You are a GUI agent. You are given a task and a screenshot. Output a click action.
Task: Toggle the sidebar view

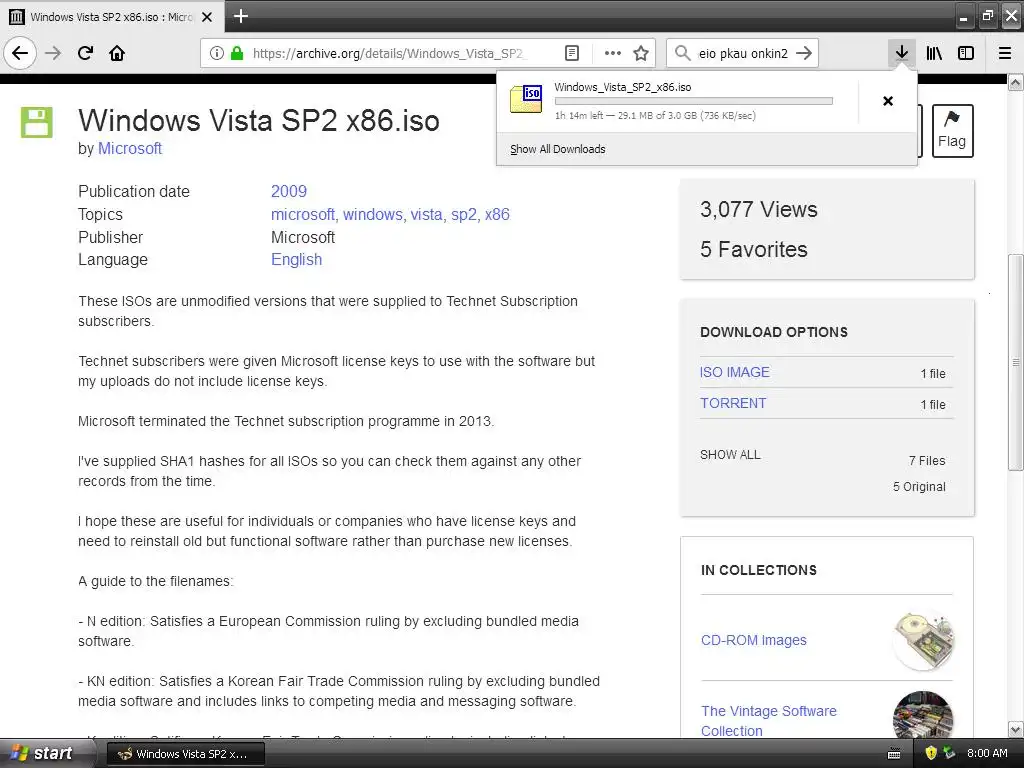click(966, 53)
